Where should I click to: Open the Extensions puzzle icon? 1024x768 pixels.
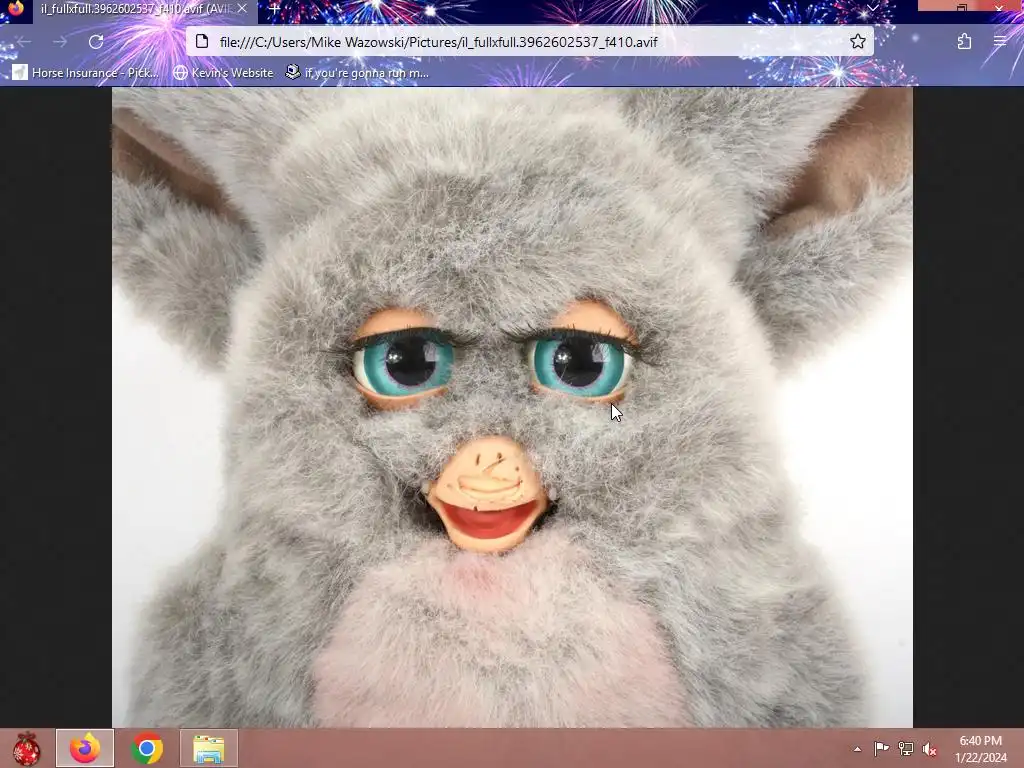tap(964, 42)
